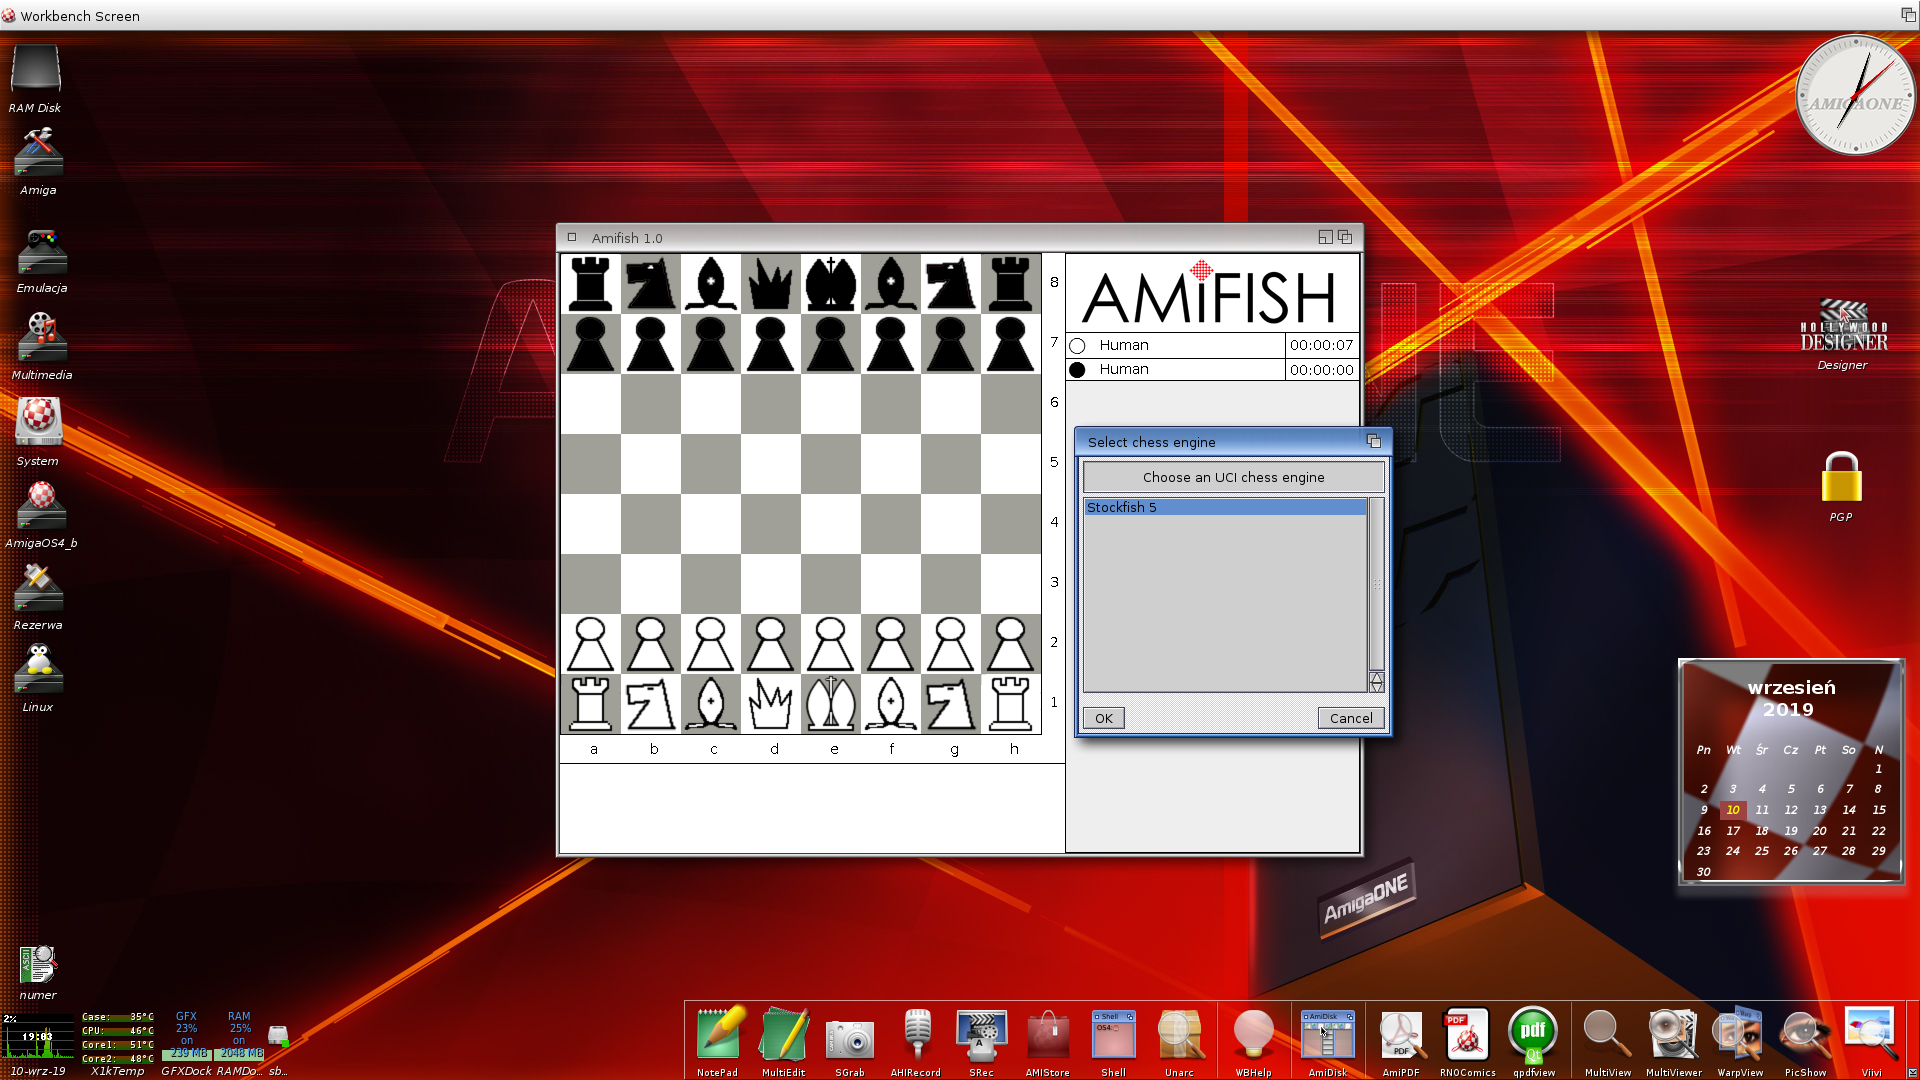The width and height of the screenshot is (1920, 1080).
Task: Select the white rook on a1
Action: point(591,703)
